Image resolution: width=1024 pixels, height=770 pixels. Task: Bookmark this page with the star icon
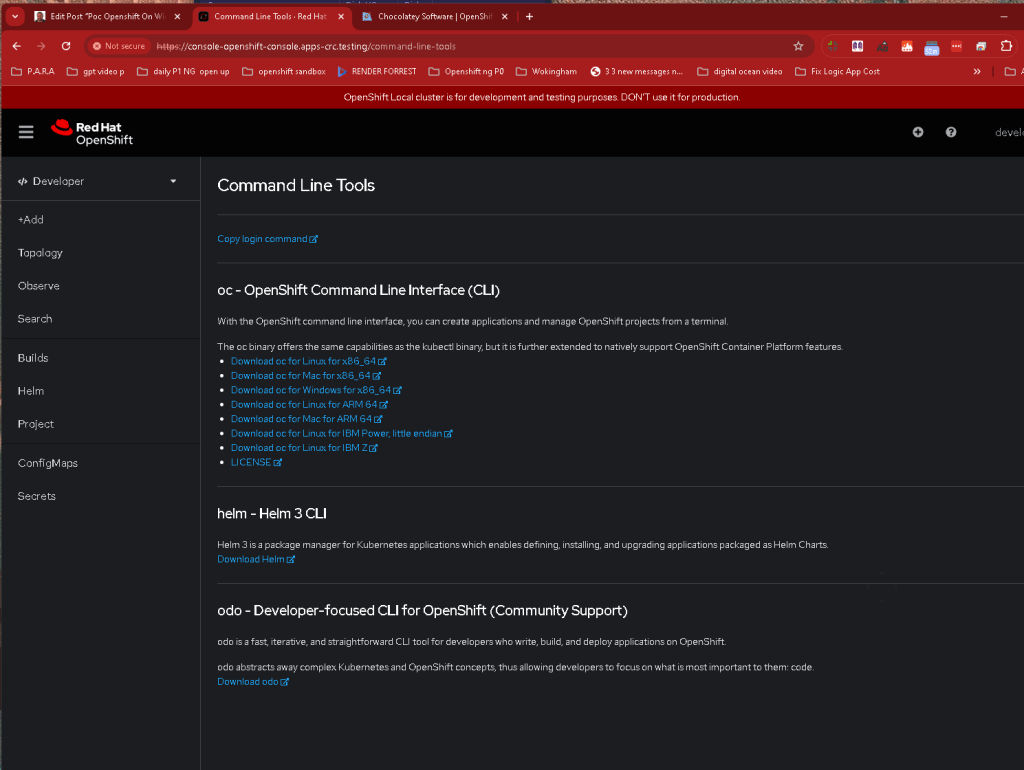798,46
